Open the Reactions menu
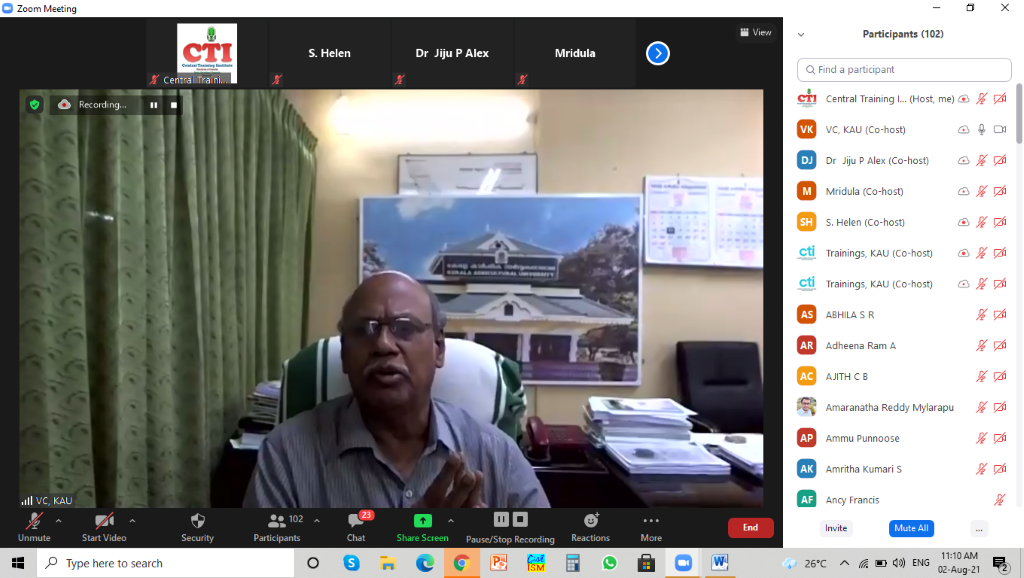This screenshot has height=578, width=1024. (590, 527)
